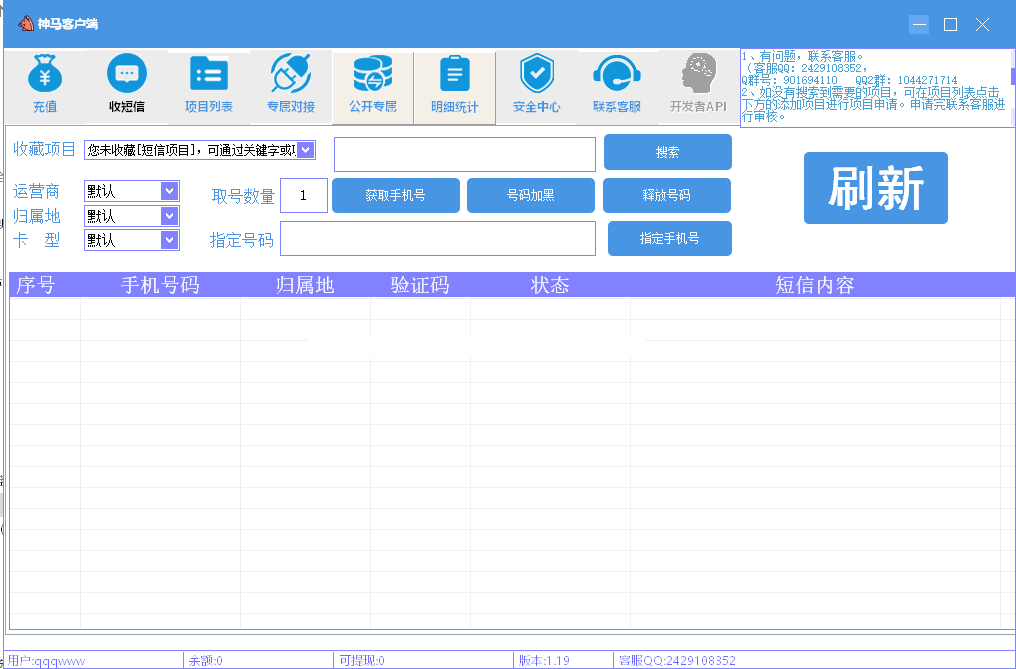Select the 收短信 message bubble icon
Viewport: 1016px width, 669px height.
tap(126, 73)
